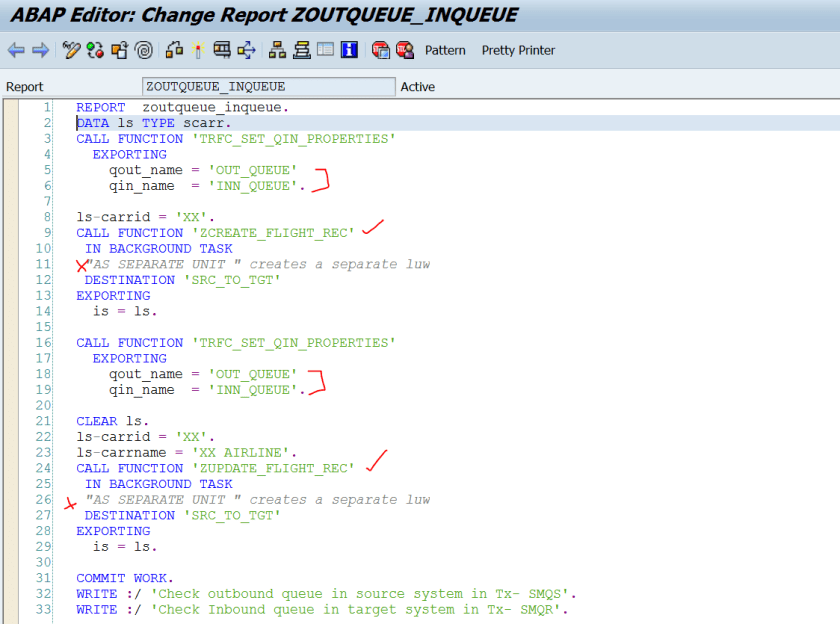The width and height of the screenshot is (840, 624).
Task: Click code line 'DATA ls TYPE scarr.'
Action: [x=153, y=123]
